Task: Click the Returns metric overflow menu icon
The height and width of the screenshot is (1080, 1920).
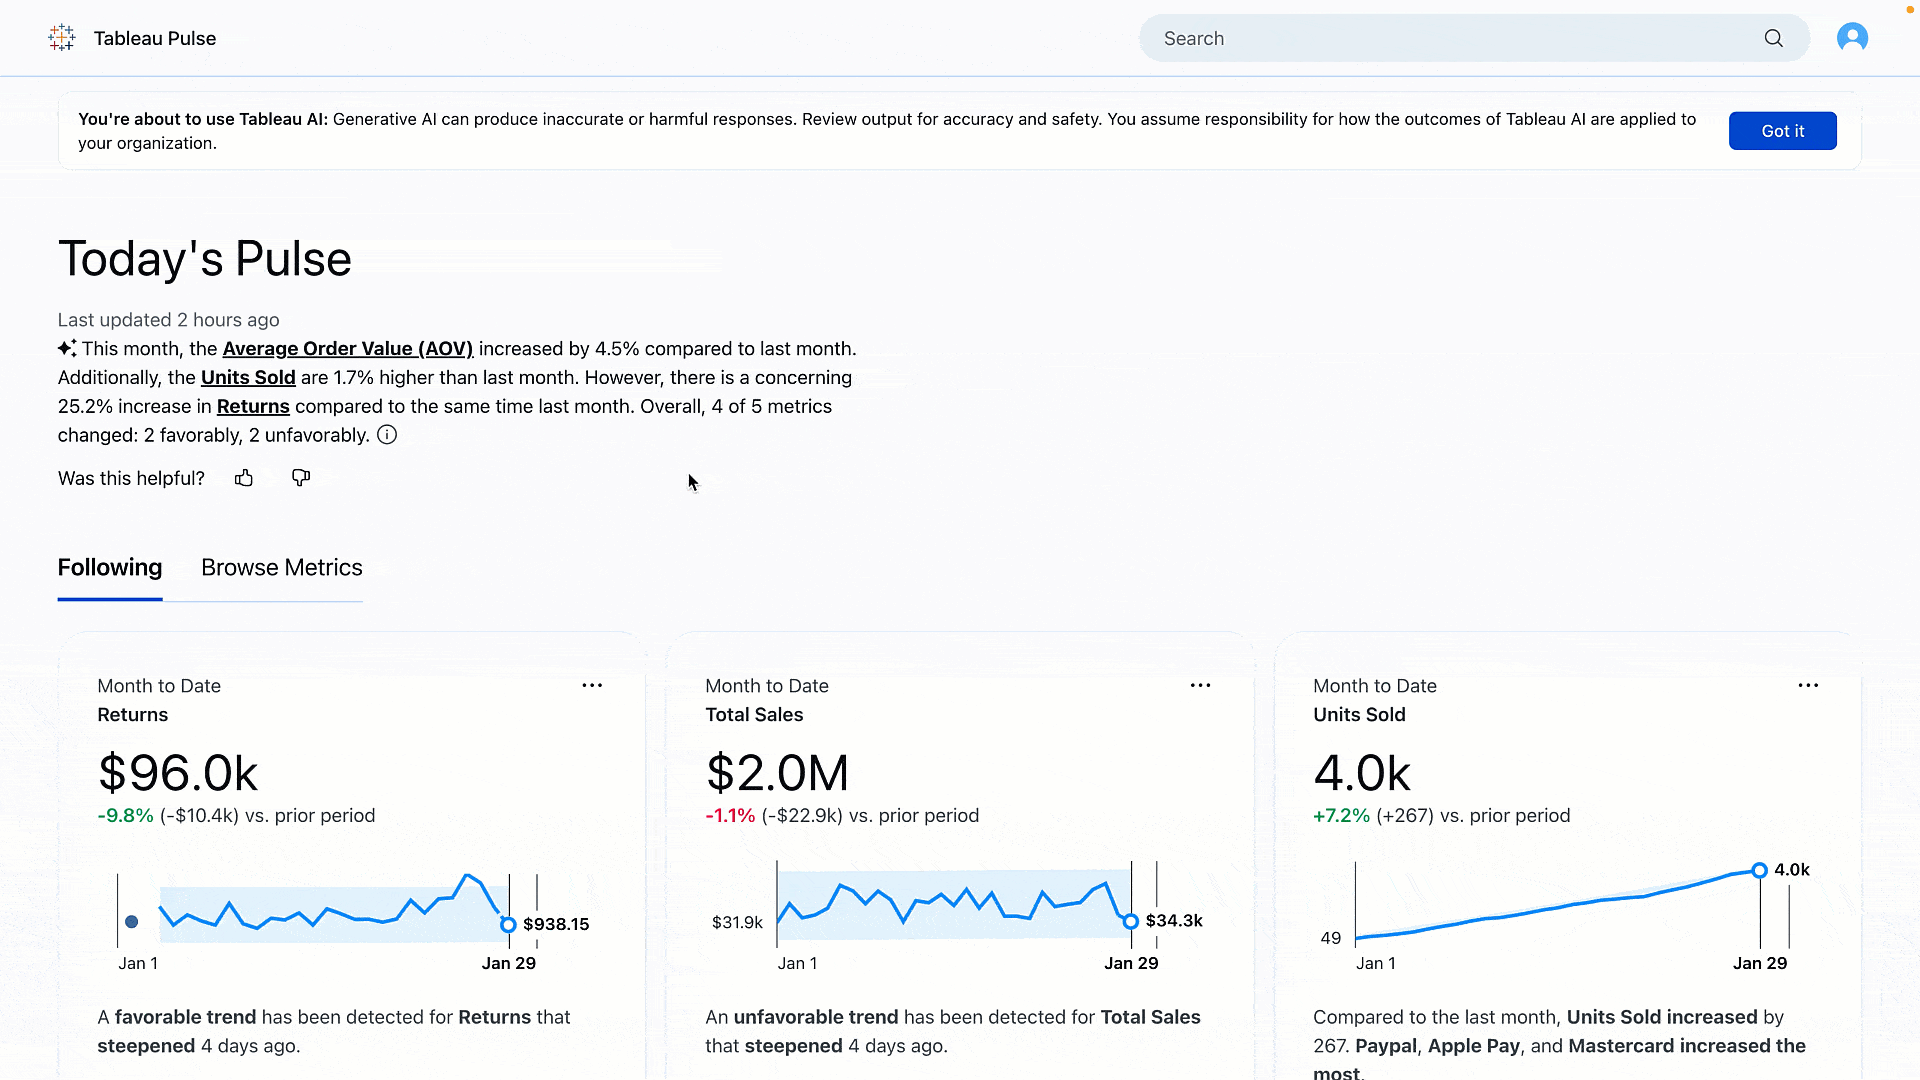Action: tap(592, 686)
